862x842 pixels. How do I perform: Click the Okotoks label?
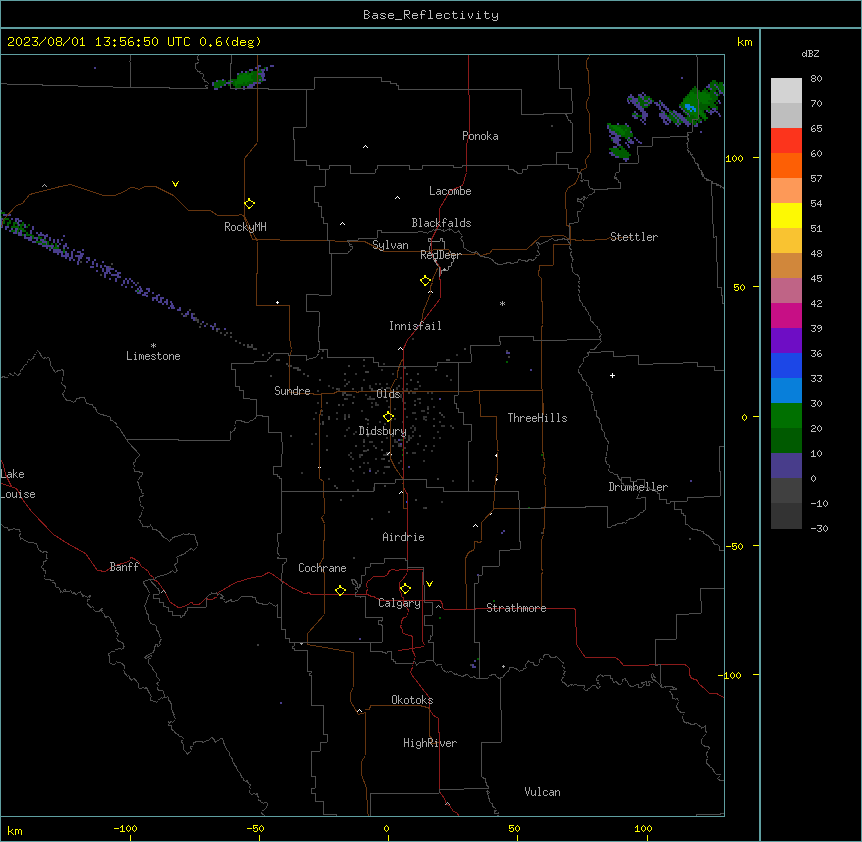click(x=412, y=700)
